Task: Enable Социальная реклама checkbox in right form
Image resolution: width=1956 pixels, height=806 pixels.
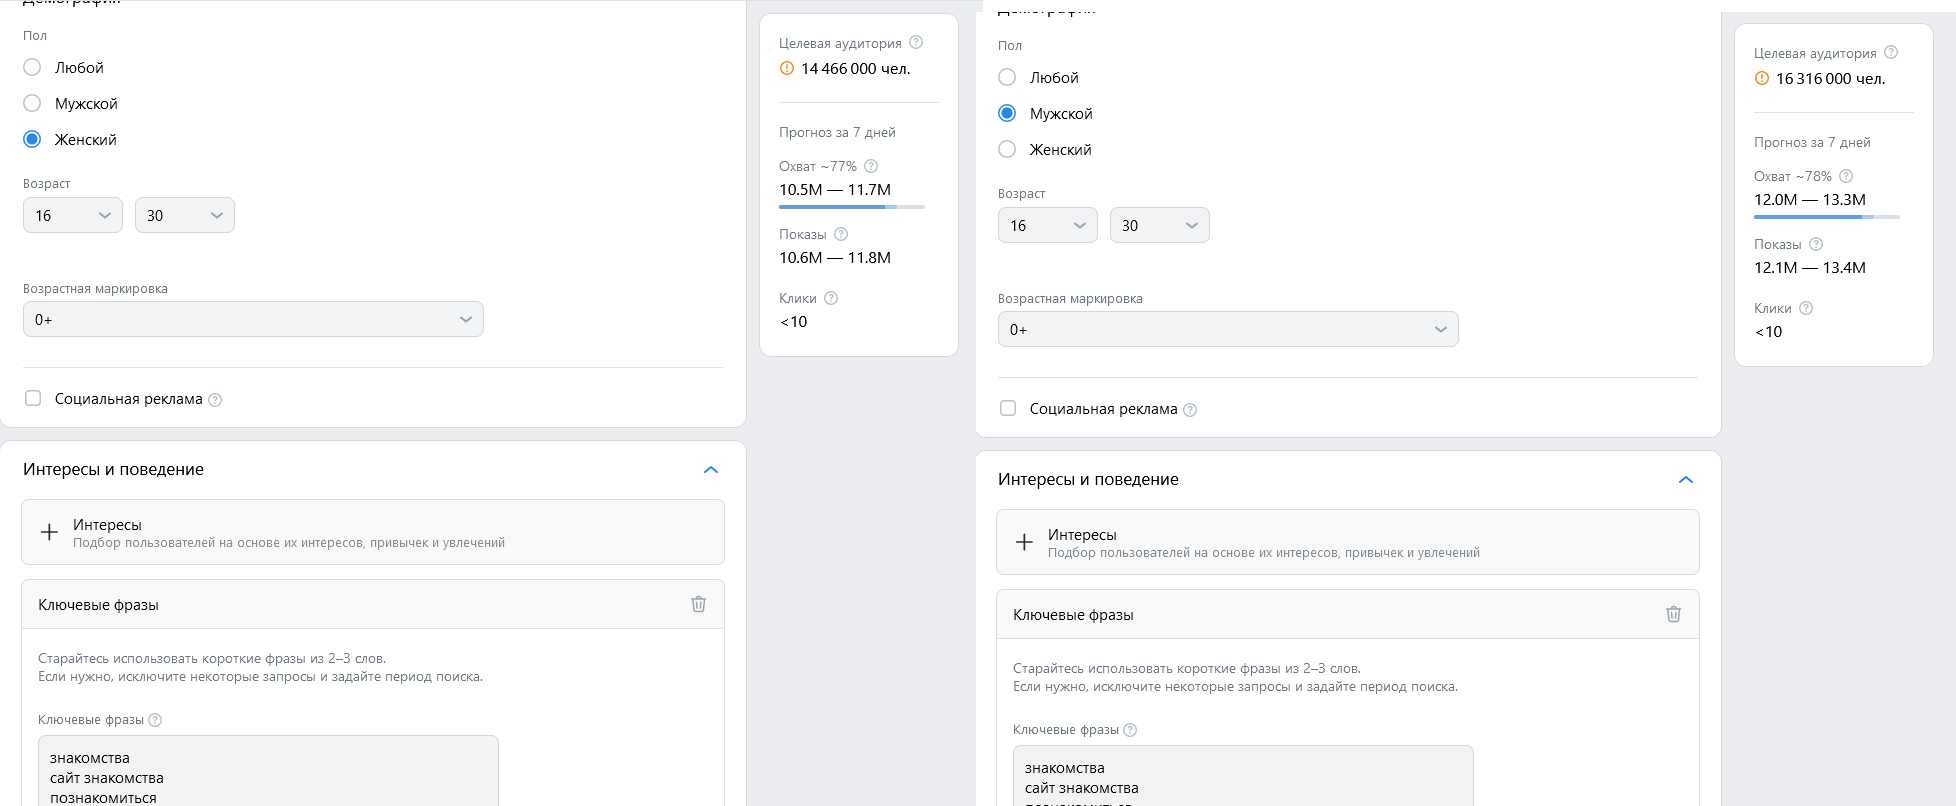Action: click(x=1008, y=408)
